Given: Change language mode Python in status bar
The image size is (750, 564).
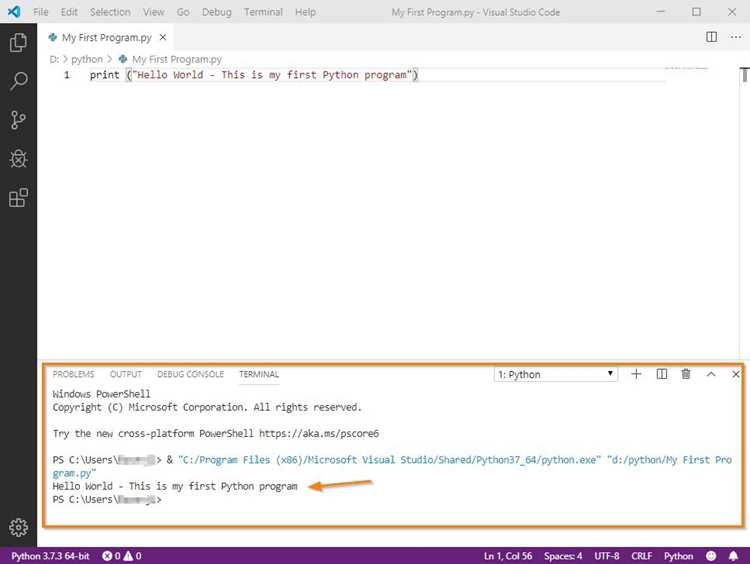Looking at the screenshot, I should 678,556.
